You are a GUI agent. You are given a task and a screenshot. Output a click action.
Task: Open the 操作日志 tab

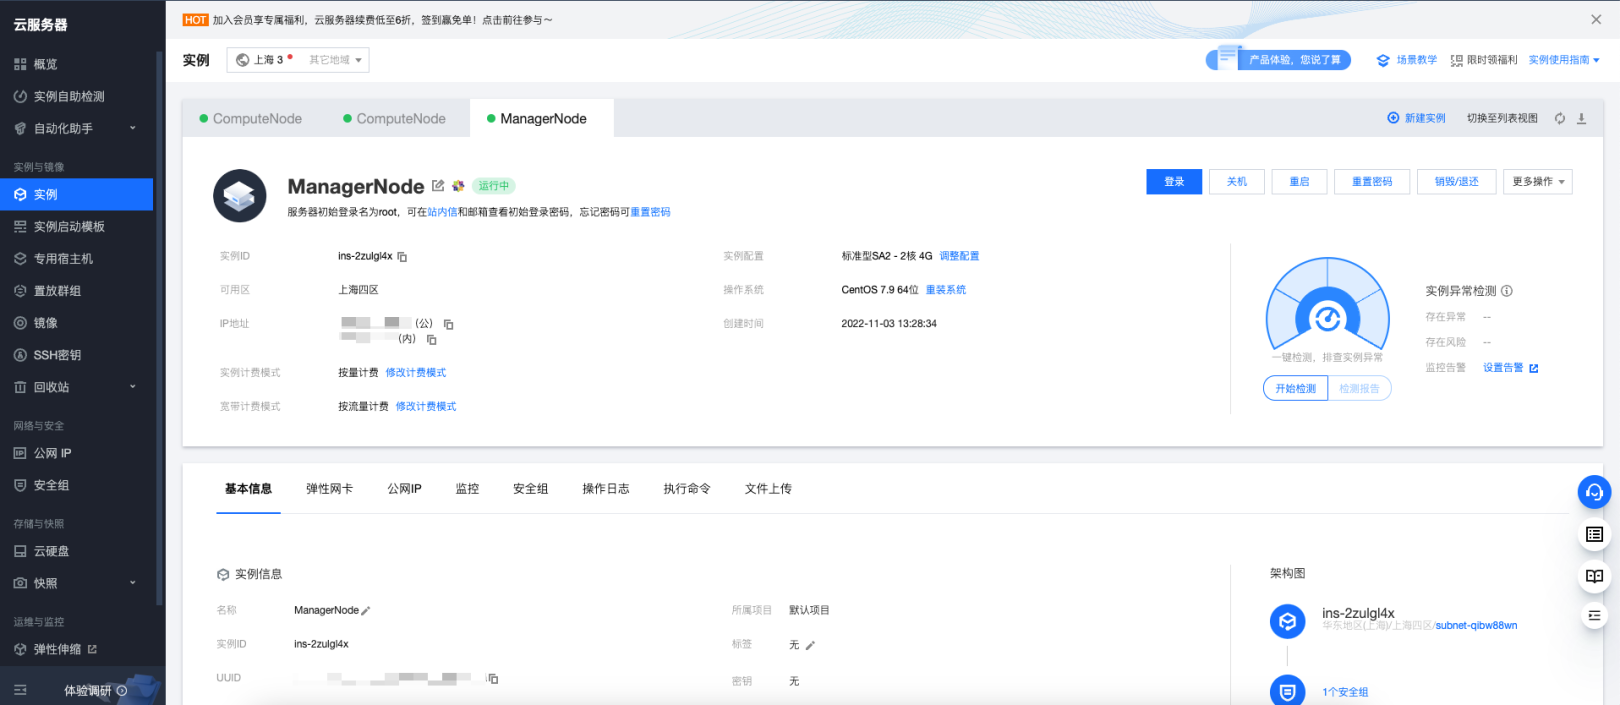[606, 489]
